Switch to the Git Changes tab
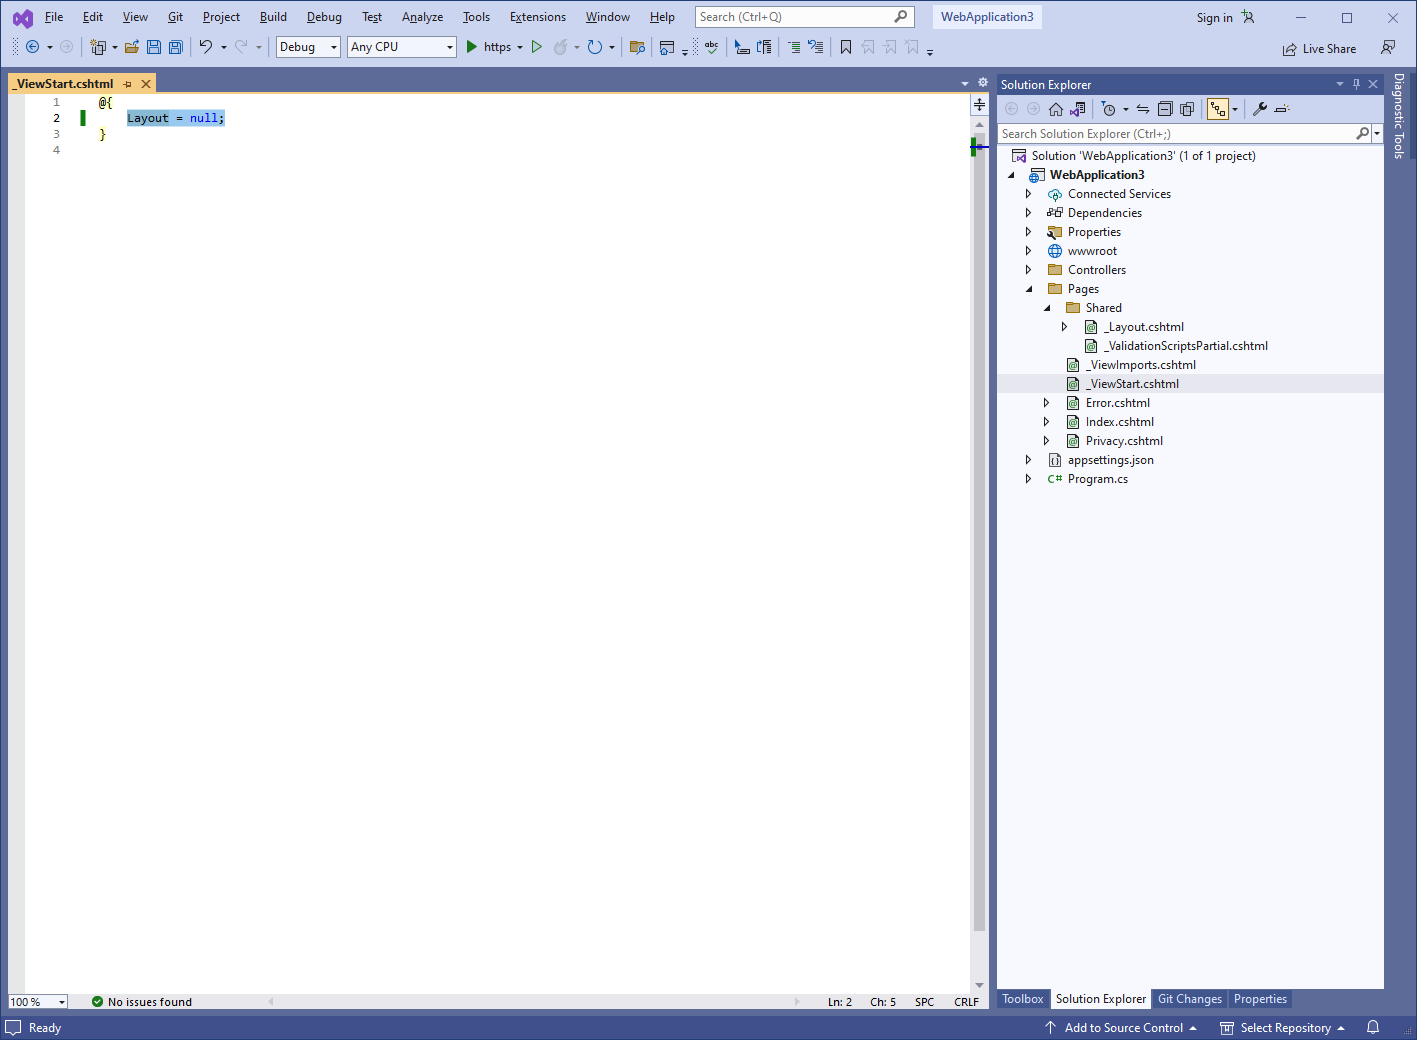Image resolution: width=1417 pixels, height=1040 pixels. tap(1189, 999)
